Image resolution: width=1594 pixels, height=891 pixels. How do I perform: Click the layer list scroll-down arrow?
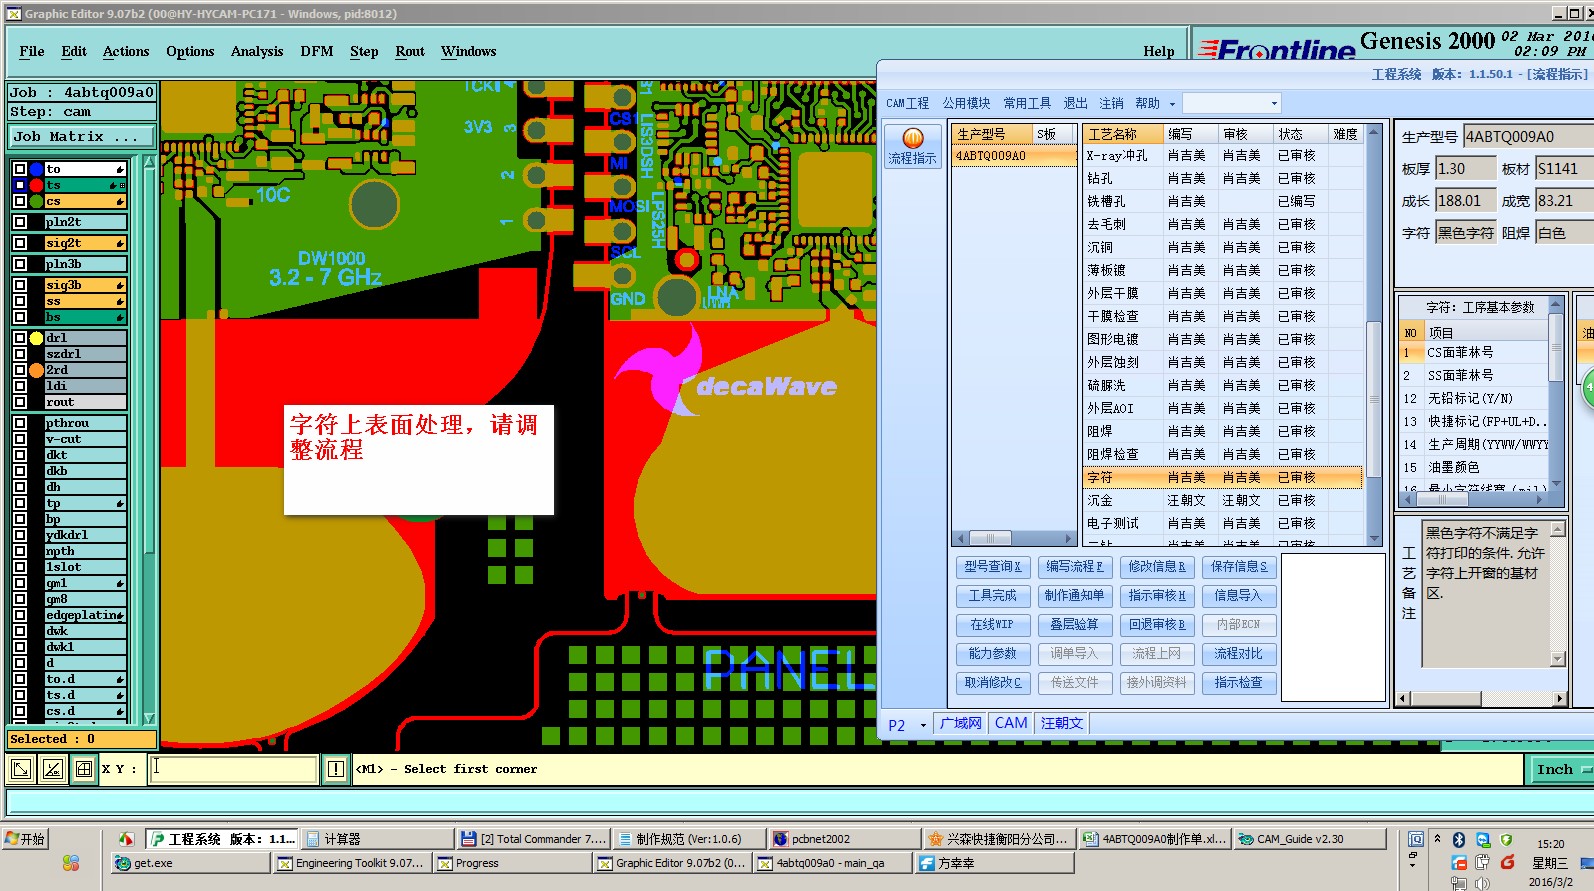point(149,718)
